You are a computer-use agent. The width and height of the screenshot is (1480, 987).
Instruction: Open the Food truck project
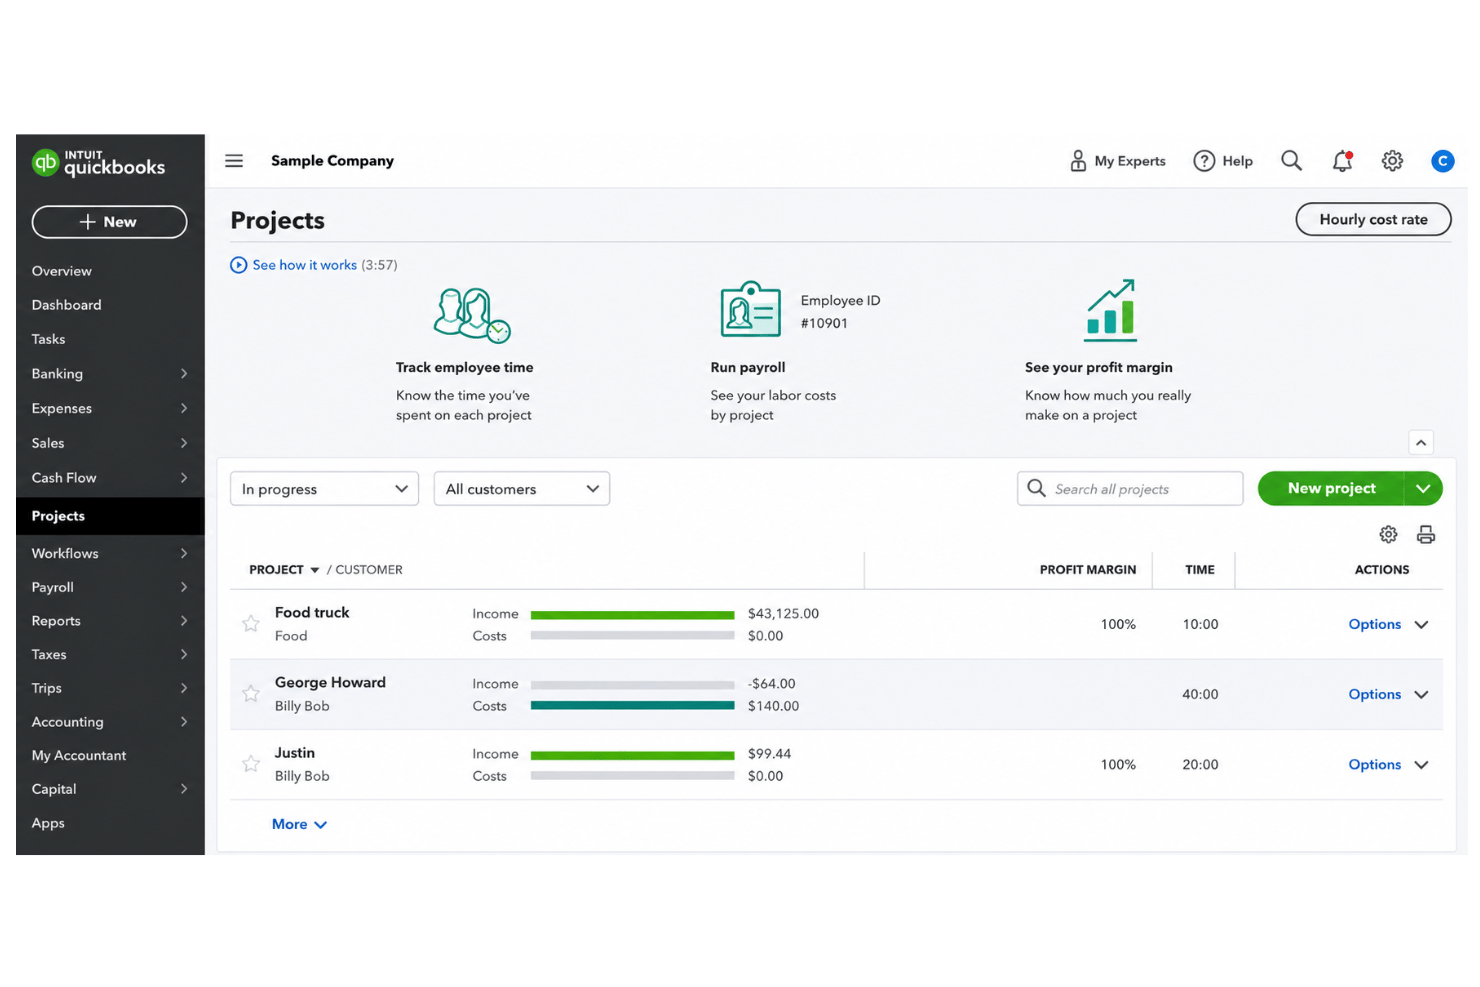(x=312, y=613)
